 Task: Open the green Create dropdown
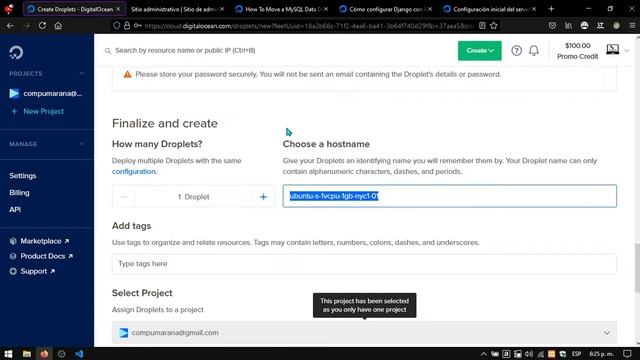pyautogui.click(x=480, y=51)
